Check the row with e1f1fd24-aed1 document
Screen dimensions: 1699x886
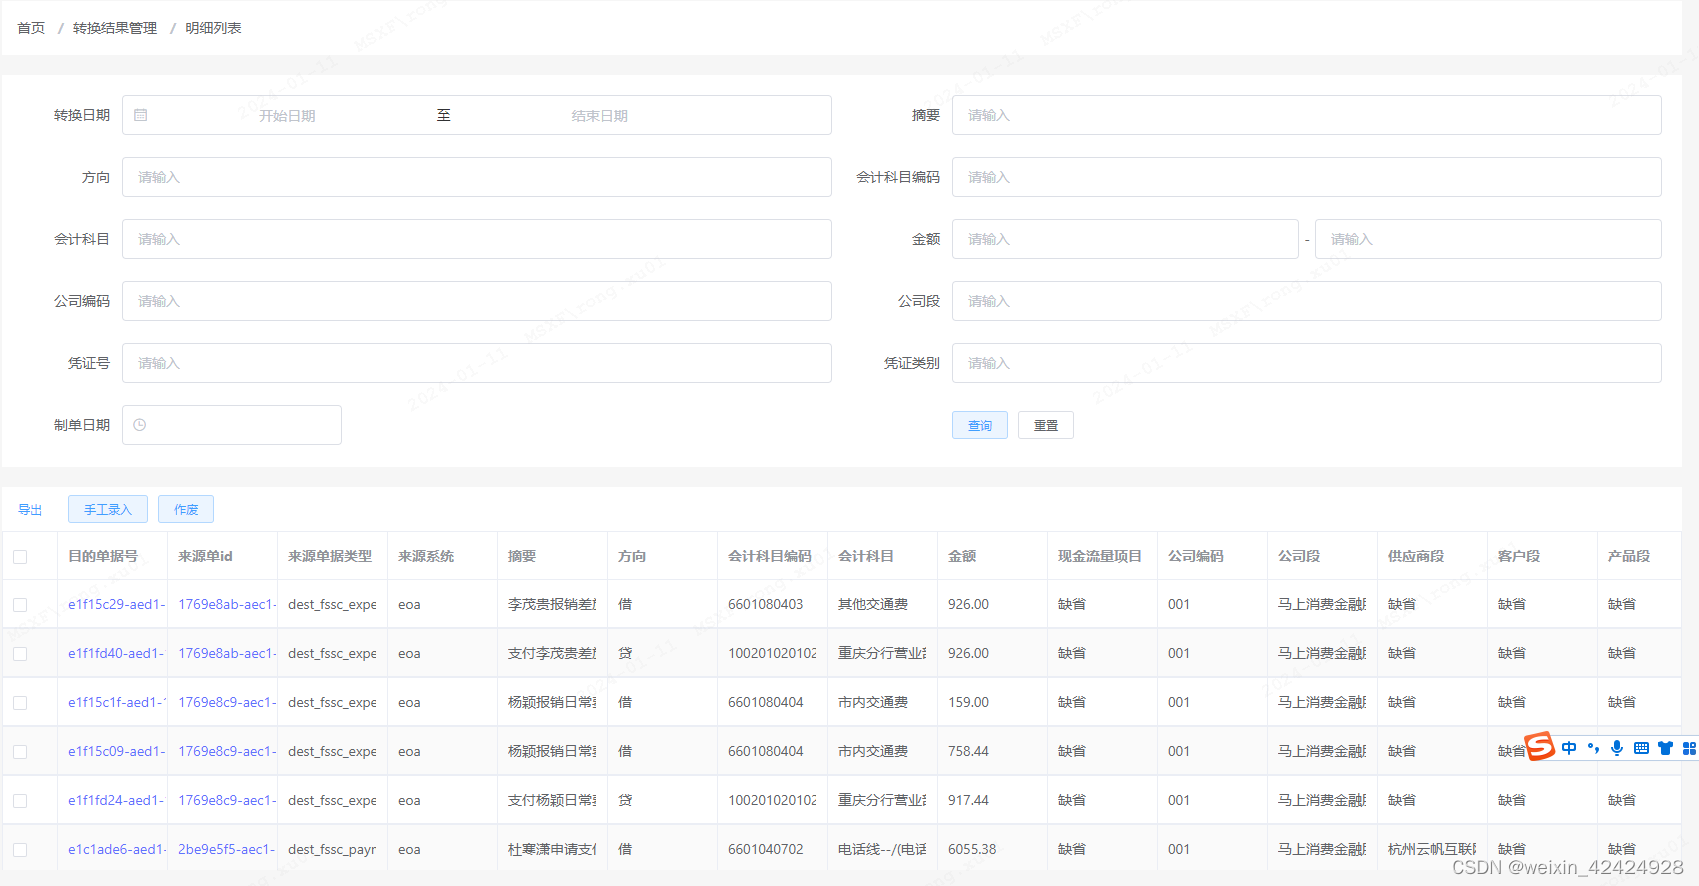[x=20, y=801]
